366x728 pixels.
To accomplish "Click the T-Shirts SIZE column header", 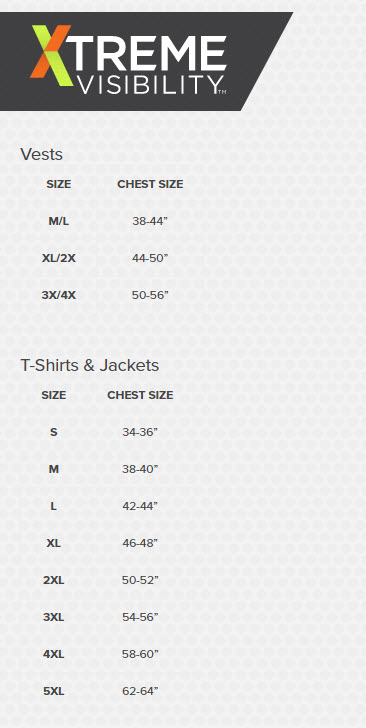I will [54, 395].
